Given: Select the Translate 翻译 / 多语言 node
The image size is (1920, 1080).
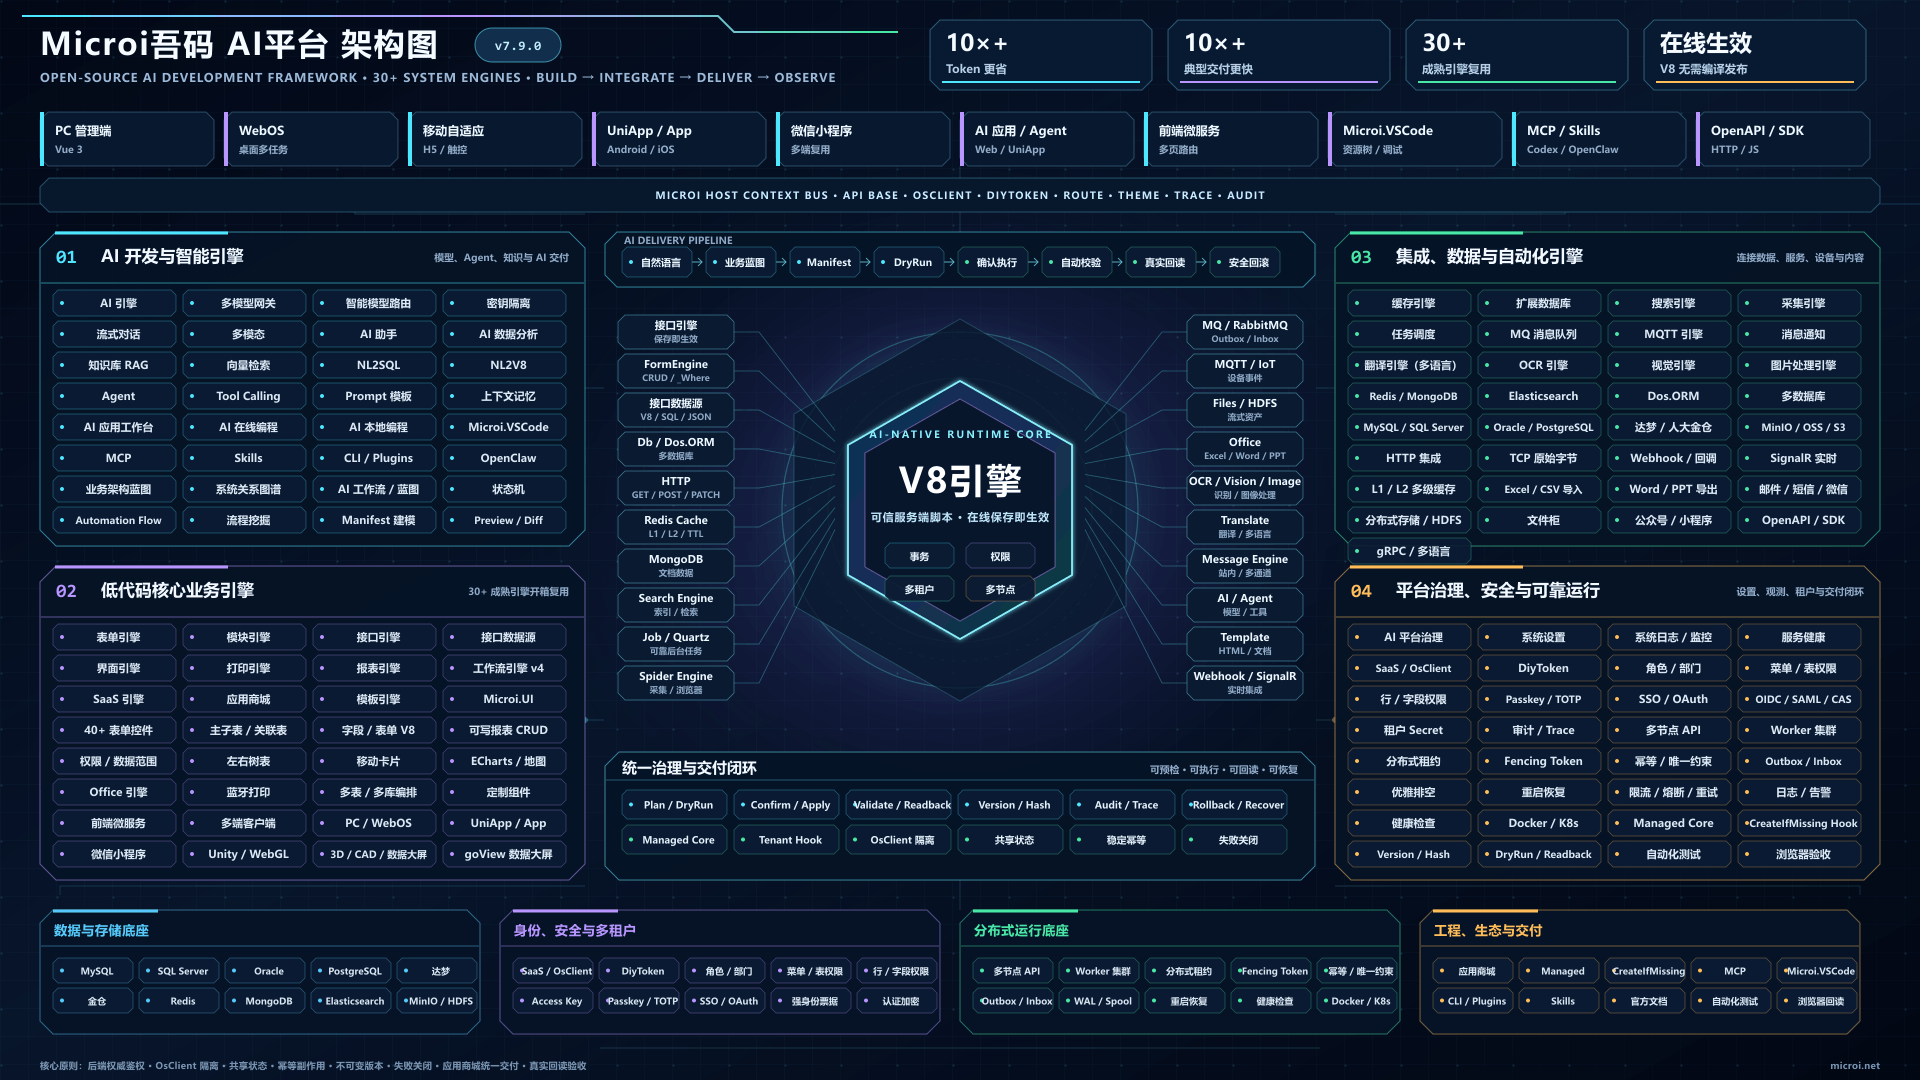Looking at the screenshot, I should pos(1245,527).
